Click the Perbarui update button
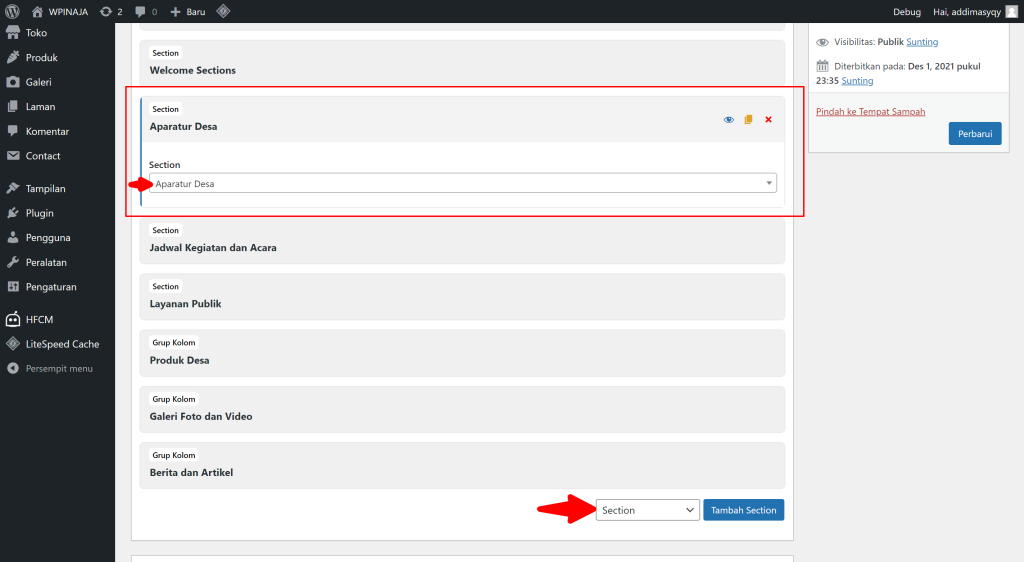Image resolution: width=1024 pixels, height=562 pixels. [974, 133]
